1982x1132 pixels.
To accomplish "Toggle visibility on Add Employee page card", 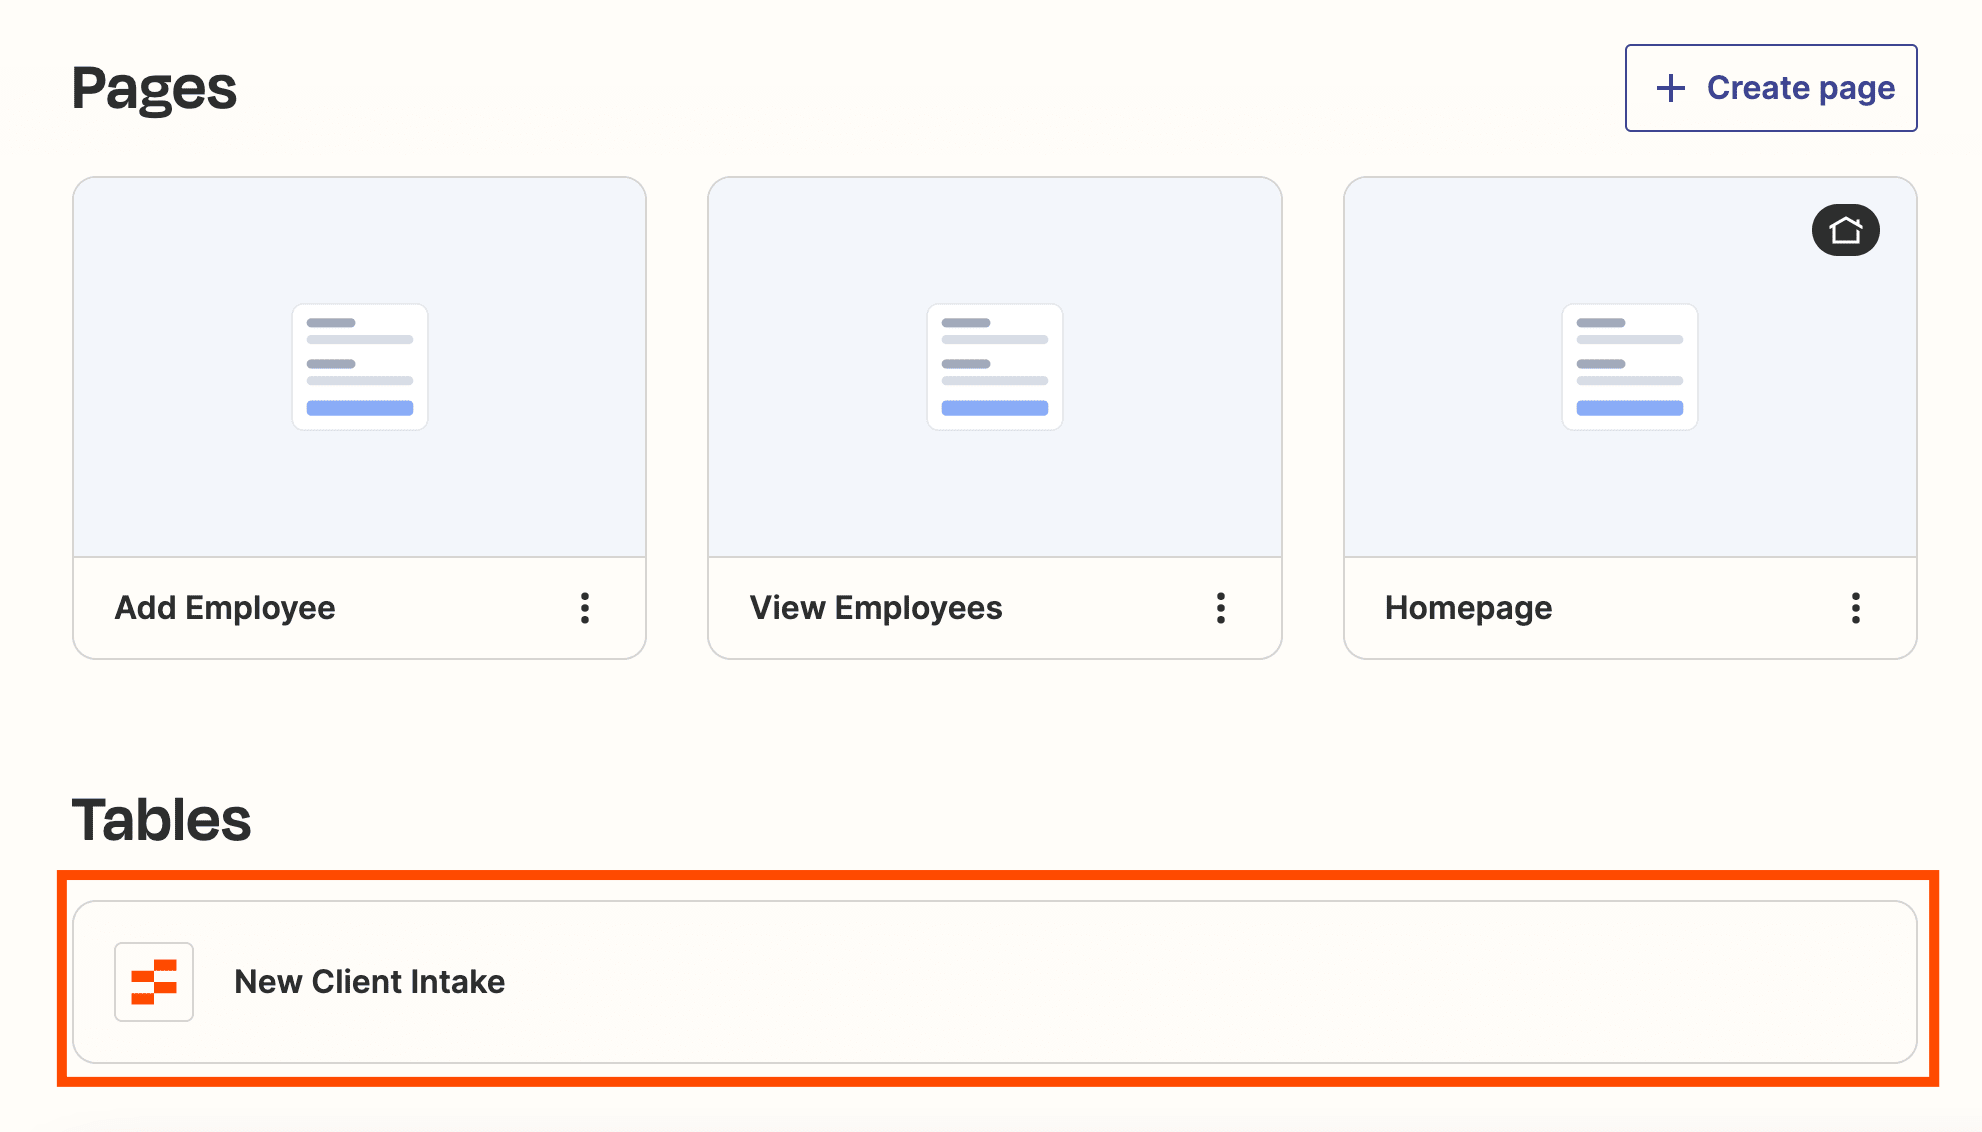I will (x=585, y=607).
